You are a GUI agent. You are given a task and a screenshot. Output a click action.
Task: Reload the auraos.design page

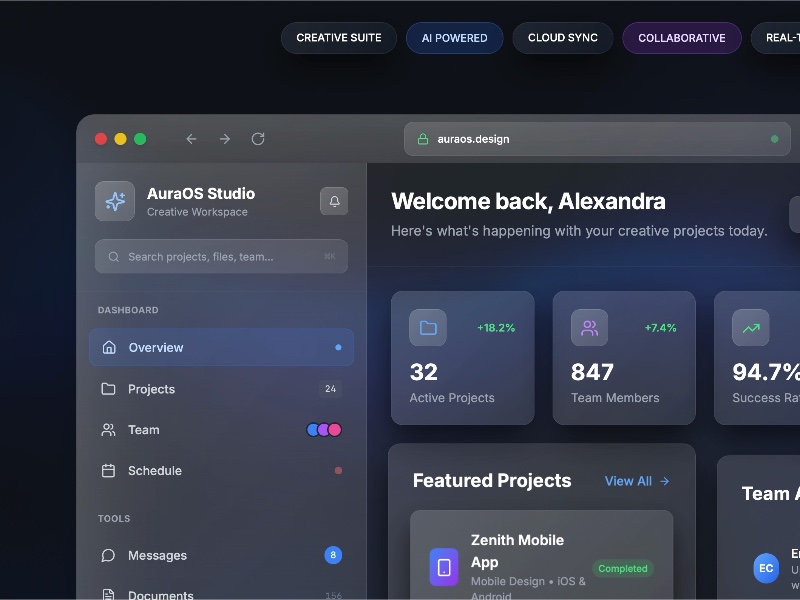[258, 139]
